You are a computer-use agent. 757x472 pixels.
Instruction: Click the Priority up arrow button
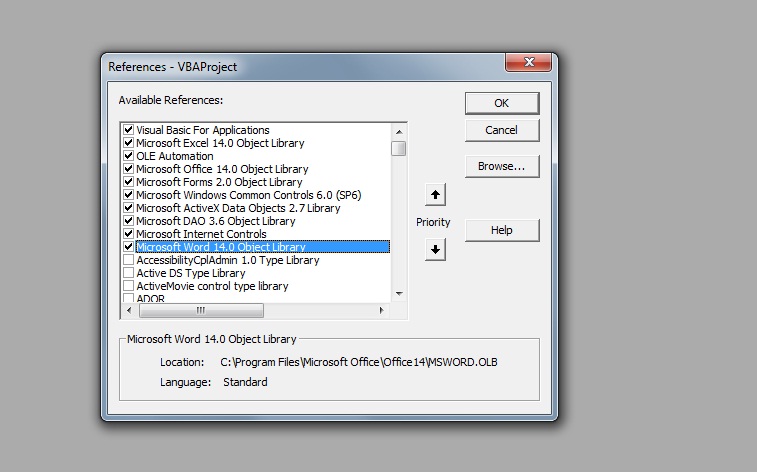(435, 194)
